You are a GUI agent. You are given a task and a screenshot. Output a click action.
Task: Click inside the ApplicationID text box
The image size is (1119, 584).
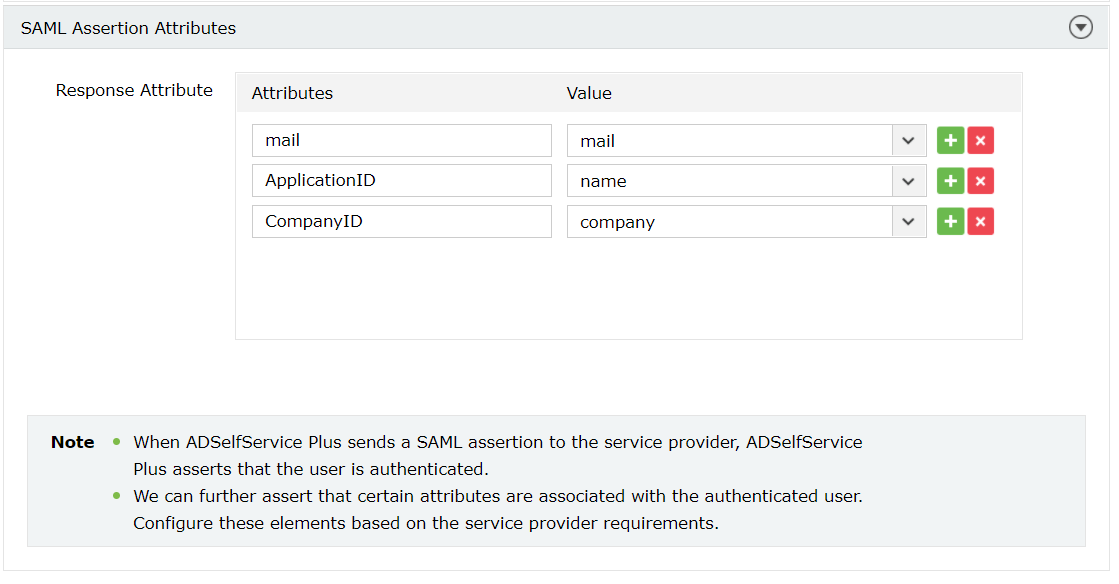(x=401, y=180)
